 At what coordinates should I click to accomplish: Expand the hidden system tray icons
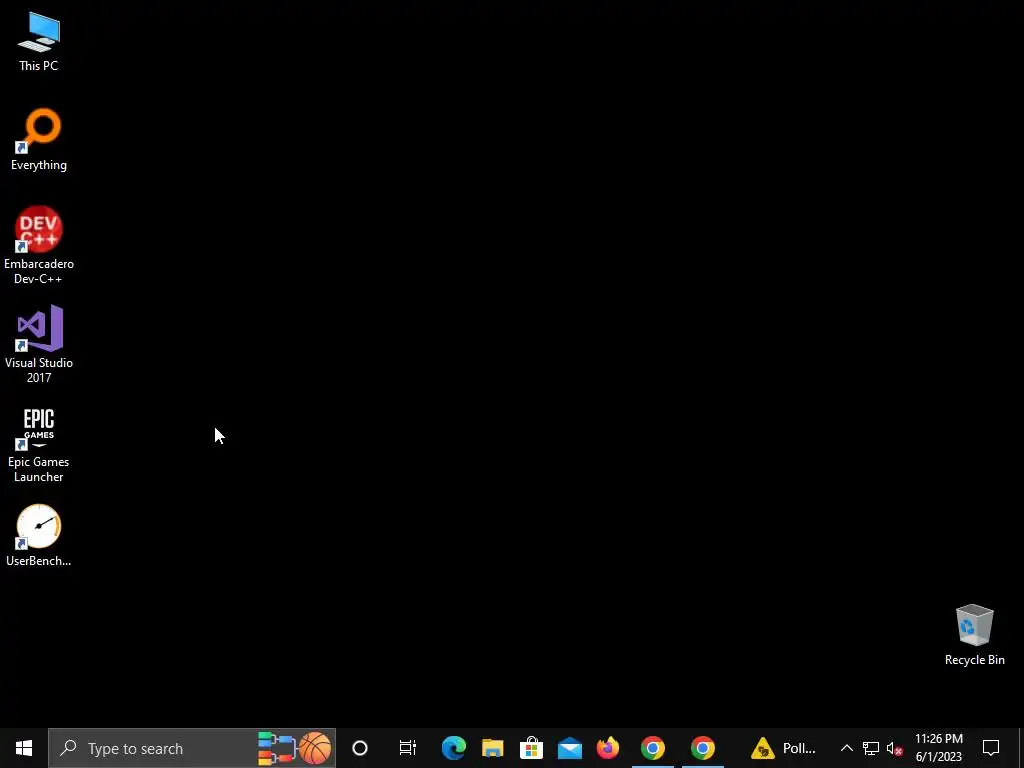(846, 748)
